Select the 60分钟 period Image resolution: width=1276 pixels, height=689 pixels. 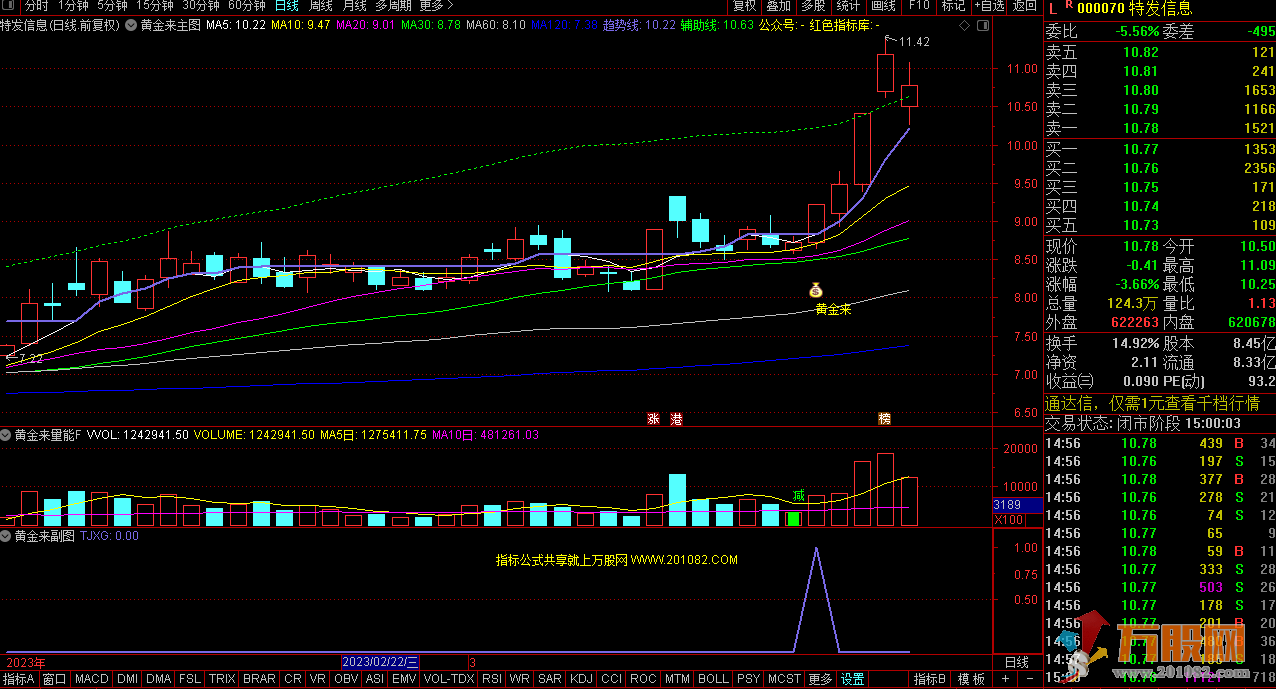click(x=246, y=6)
